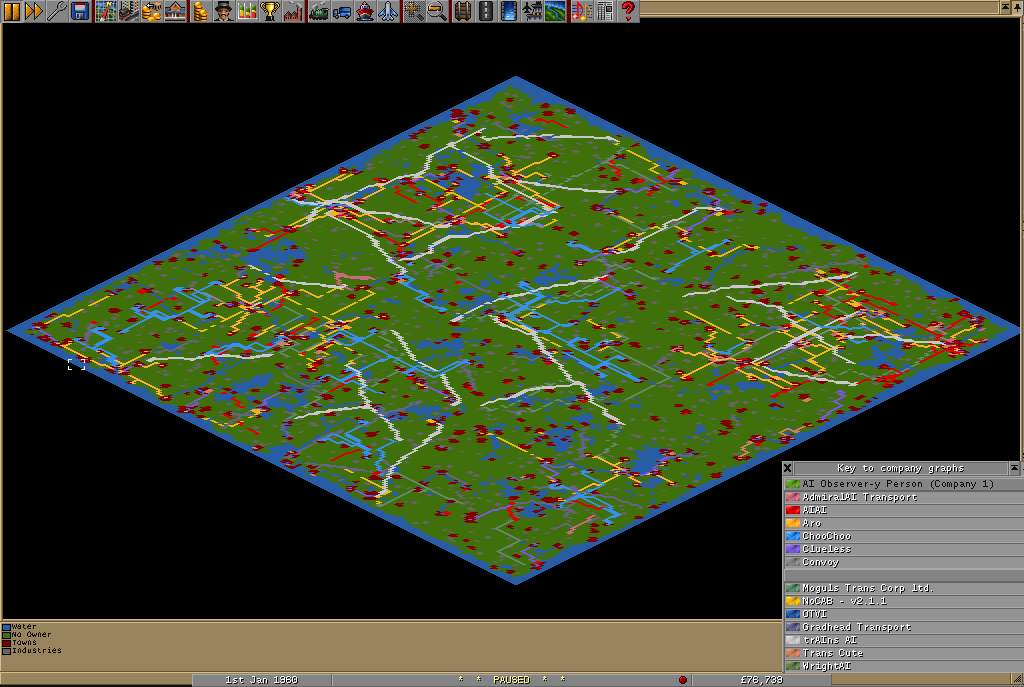
Task: Click the company money £76,738
Action: (761, 680)
